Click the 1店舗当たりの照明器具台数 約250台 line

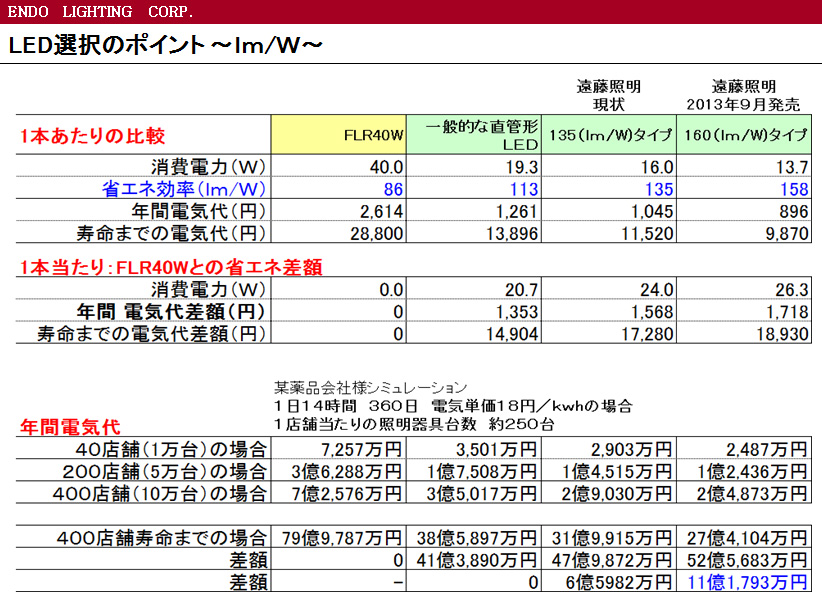point(414,424)
